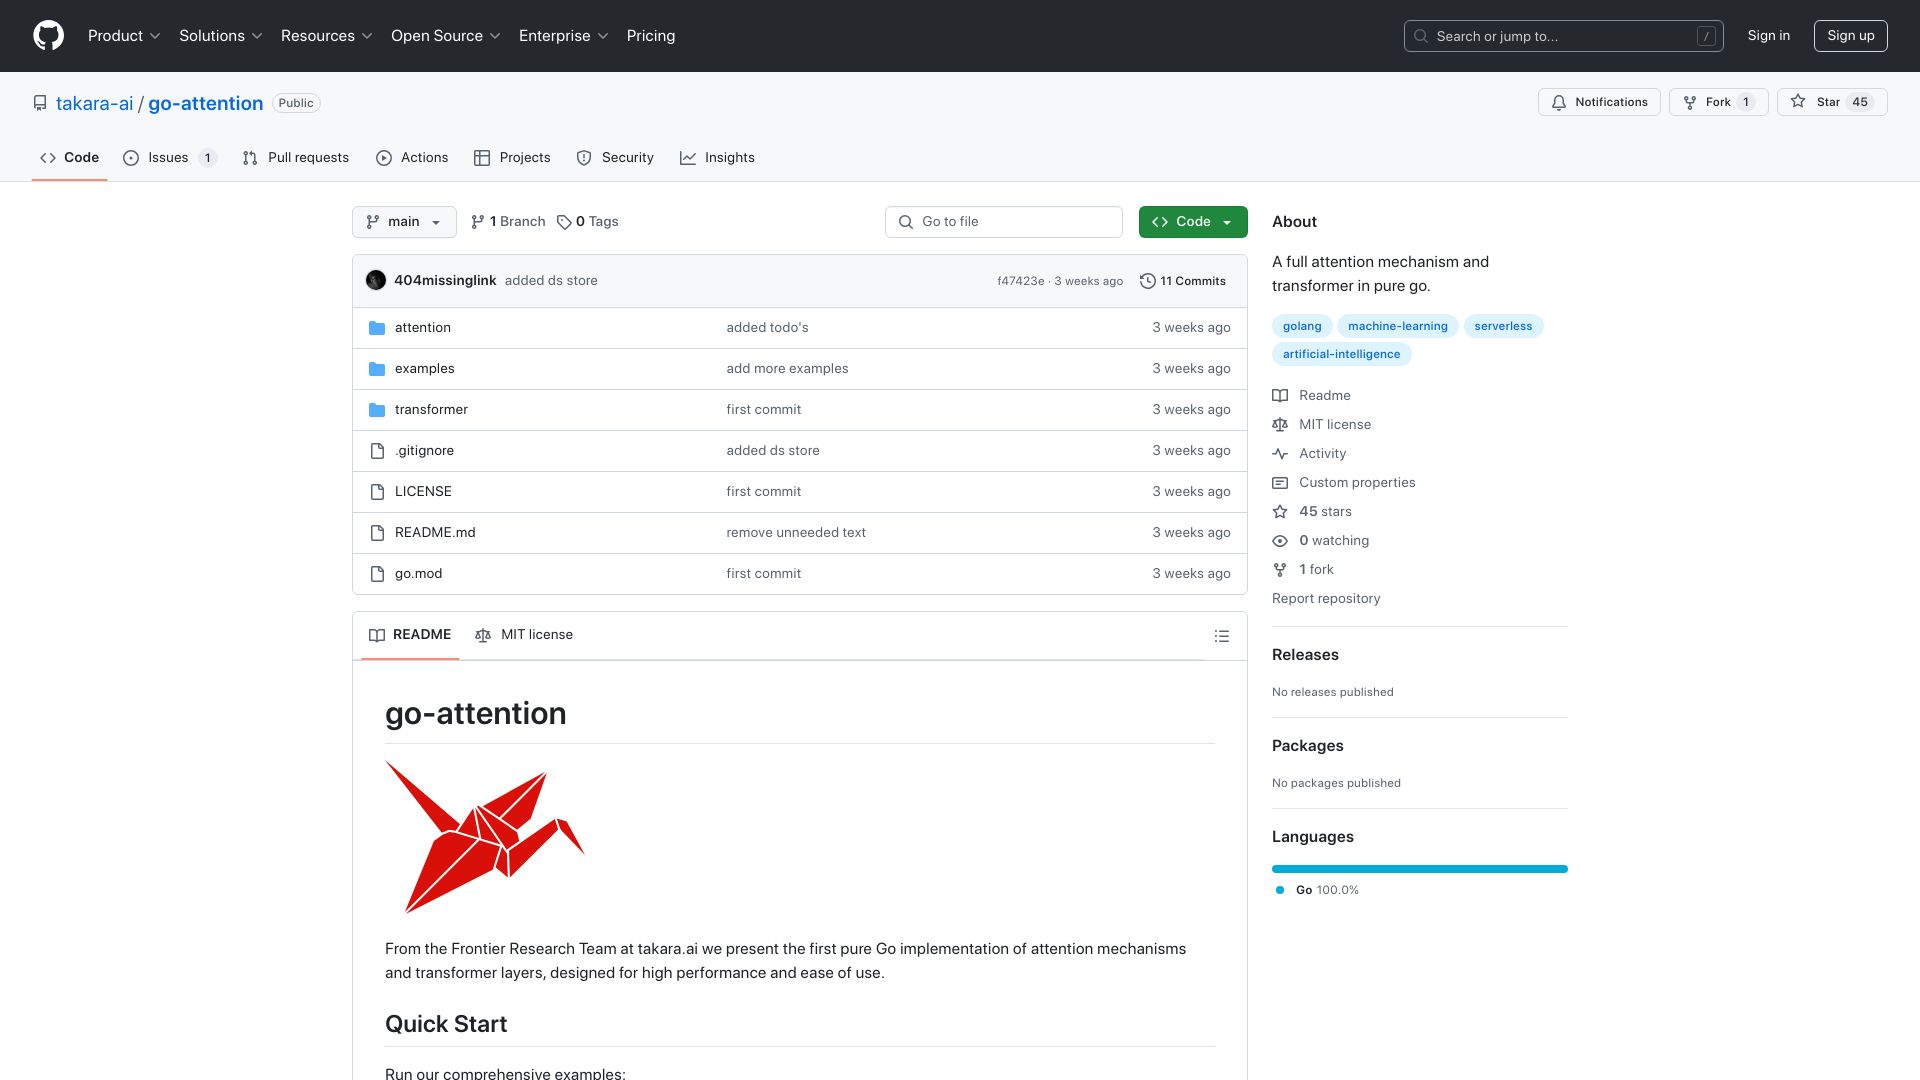This screenshot has height=1080, width=1920.
Task: Click the attention folder icon
Action: tap(377, 328)
